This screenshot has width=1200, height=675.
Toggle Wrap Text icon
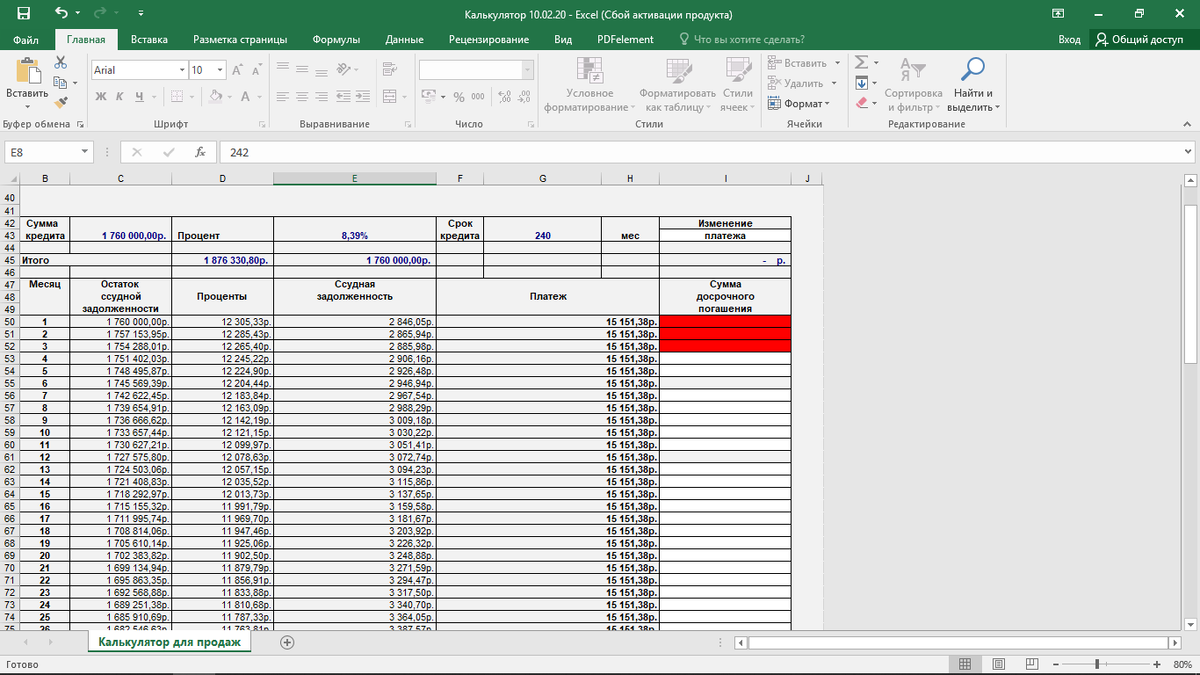click(x=391, y=69)
